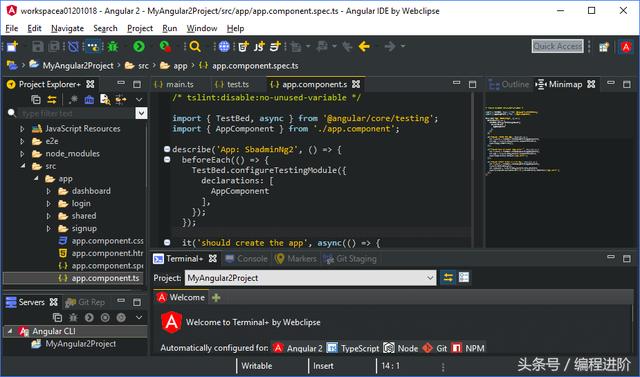The height and width of the screenshot is (377, 640).
Task: Expand the e2e folder
Action: click(22, 142)
